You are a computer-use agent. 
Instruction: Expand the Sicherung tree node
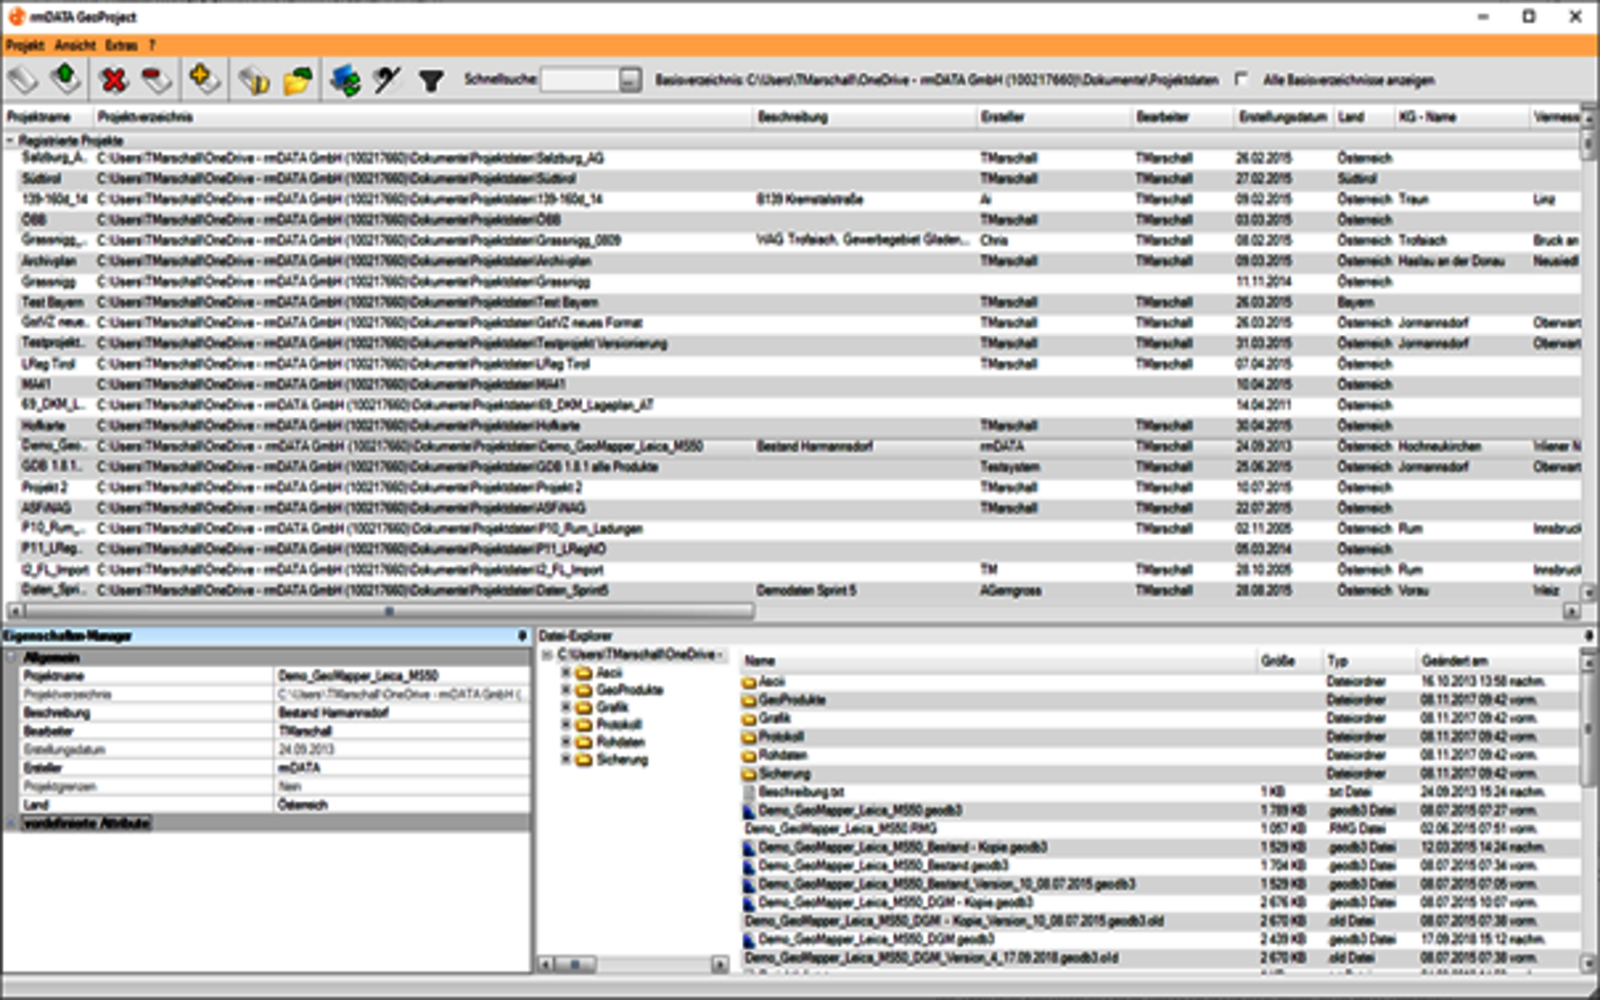click(x=566, y=760)
